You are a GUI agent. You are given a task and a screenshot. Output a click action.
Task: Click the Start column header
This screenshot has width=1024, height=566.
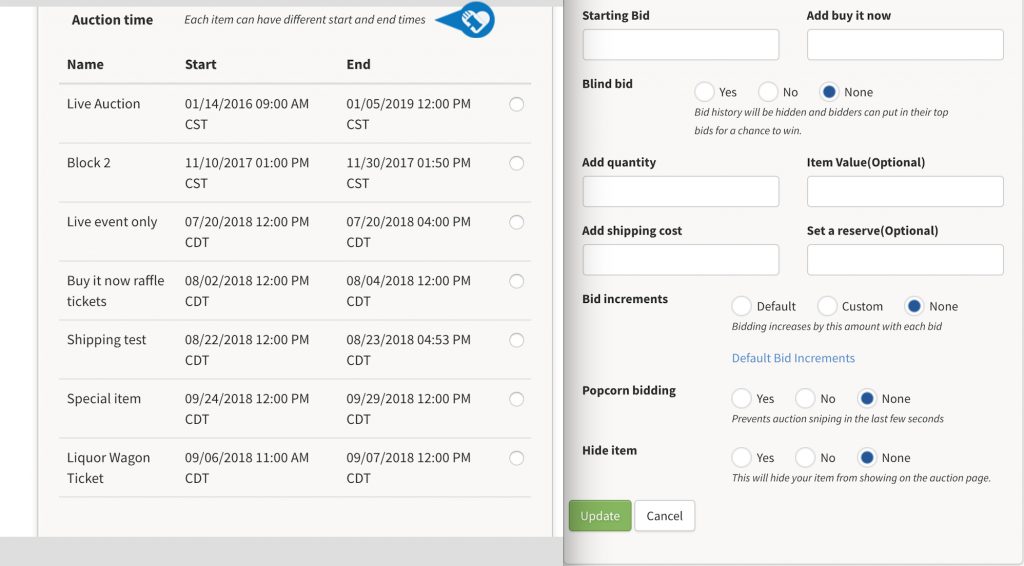tap(200, 64)
